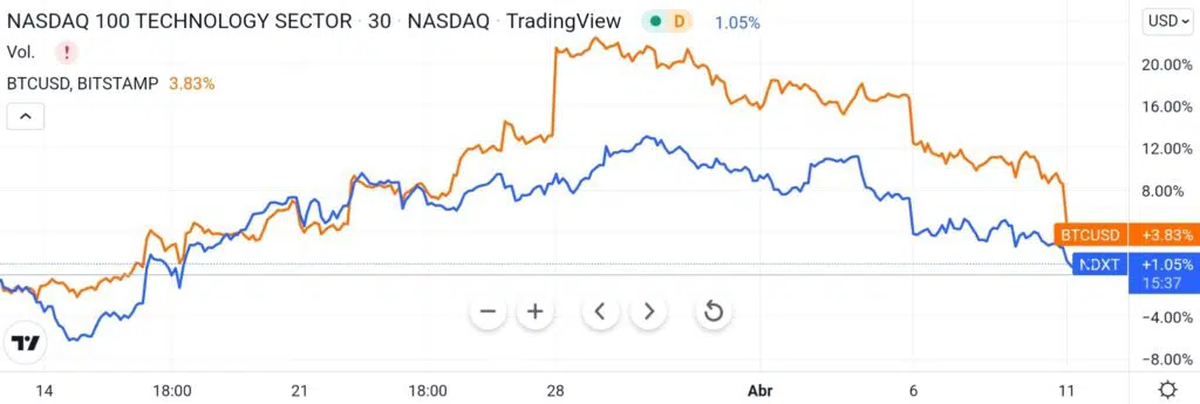Reset the chart view
The image size is (1200, 404).
click(x=713, y=312)
